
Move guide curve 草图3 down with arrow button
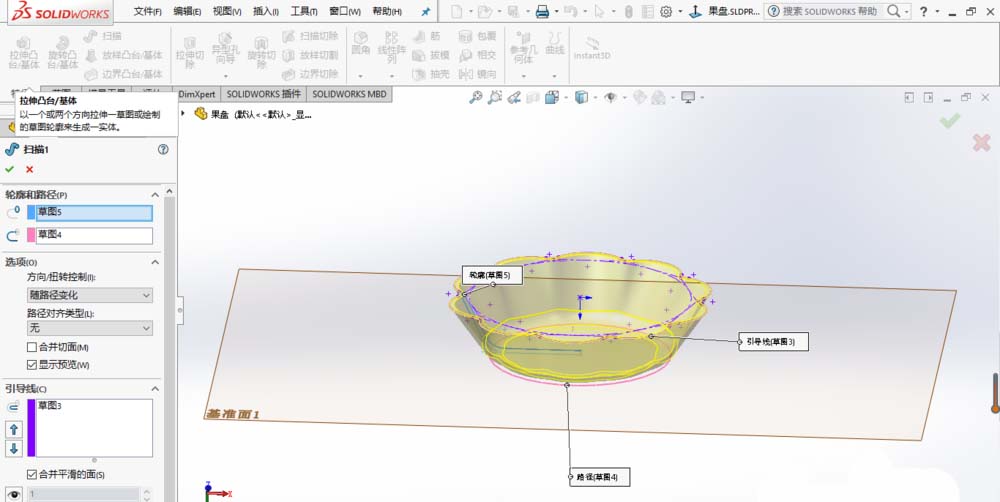click(14, 448)
